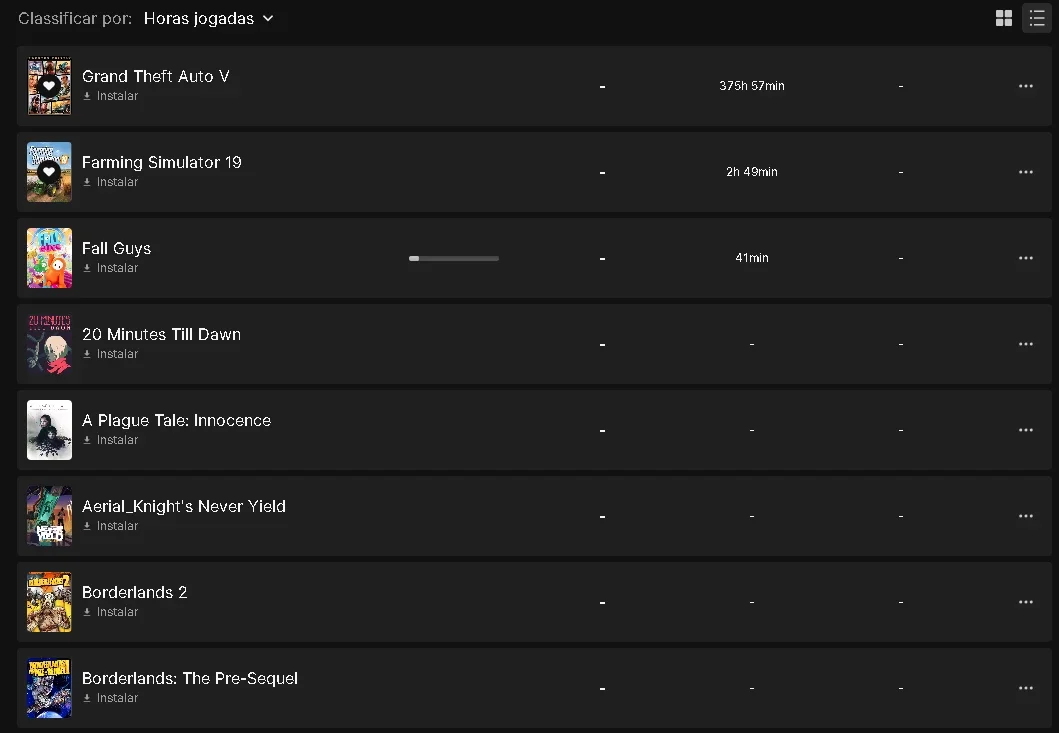Select the list view icon

tap(1037, 18)
